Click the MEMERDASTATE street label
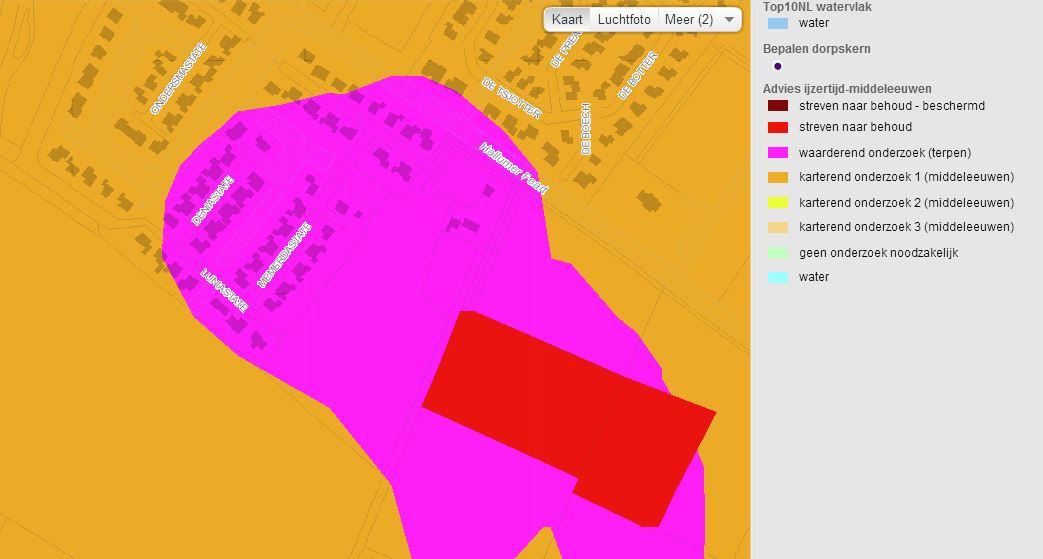This screenshot has height=559, width=1043. pyautogui.click(x=284, y=255)
